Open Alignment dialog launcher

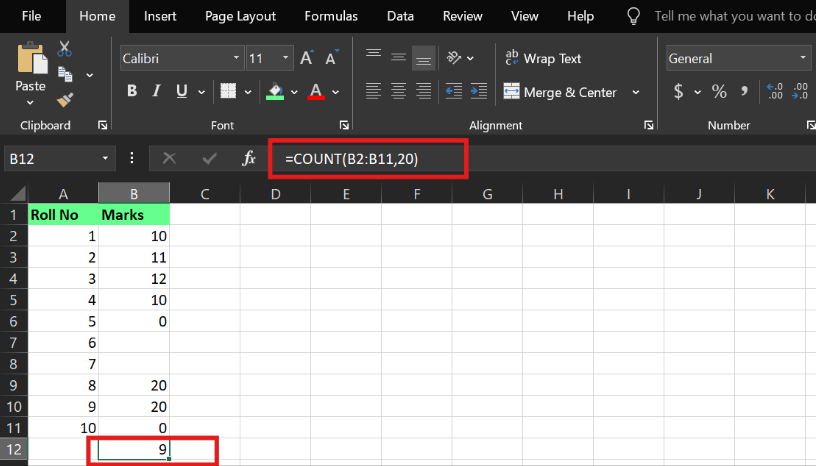pyautogui.click(x=648, y=125)
